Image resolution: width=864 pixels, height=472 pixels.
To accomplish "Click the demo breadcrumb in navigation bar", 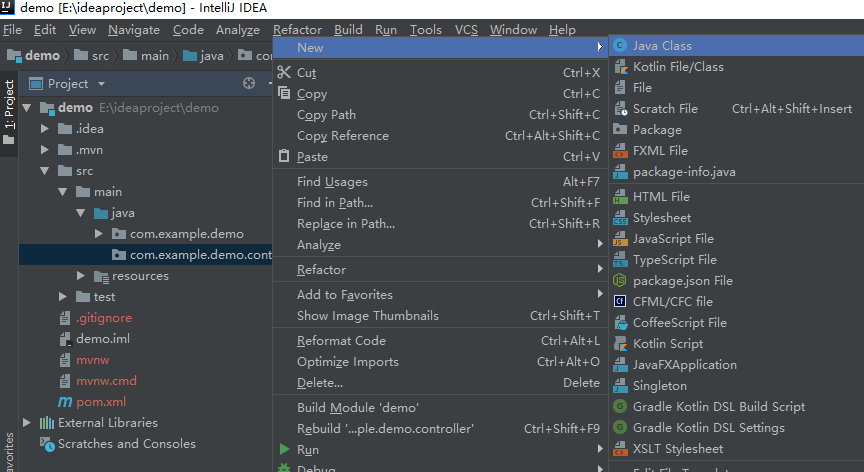I will point(34,56).
